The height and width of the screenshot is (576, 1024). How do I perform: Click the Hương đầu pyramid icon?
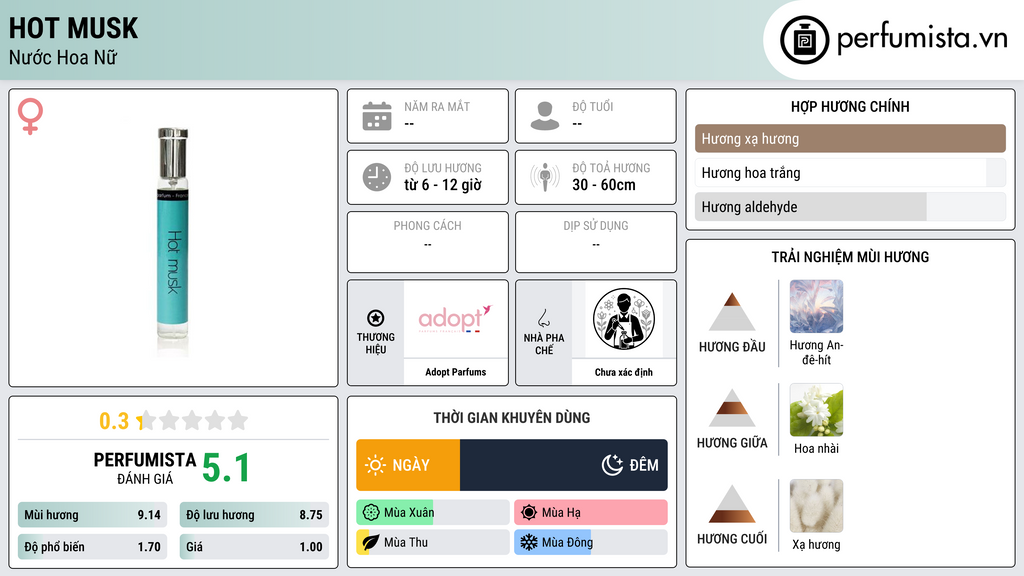pos(732,312)
